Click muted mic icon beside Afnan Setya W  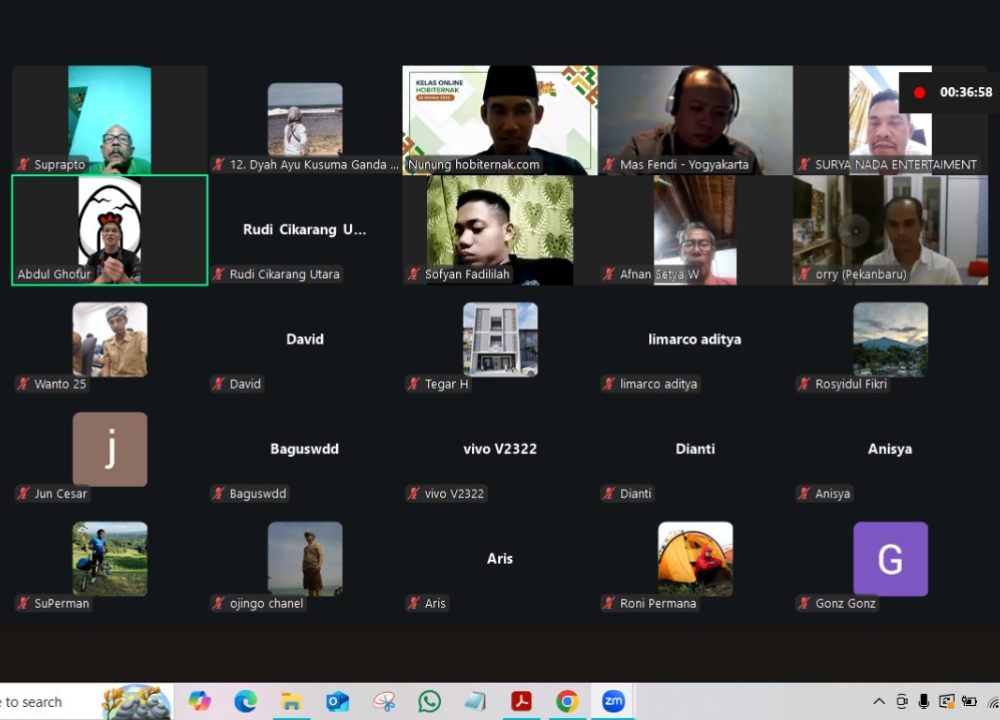point(609,274)
